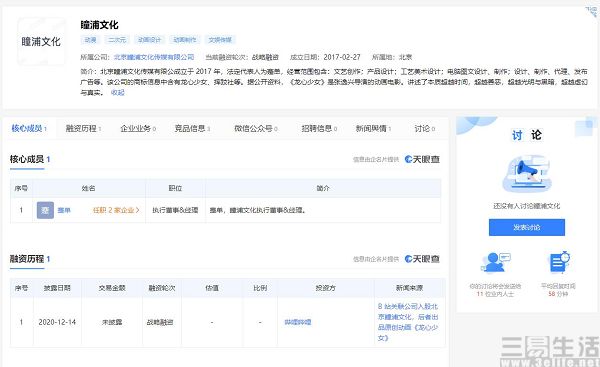Show the 讨论 tab
The height and width of the screenshot is (367, 600).
[425, 129]
